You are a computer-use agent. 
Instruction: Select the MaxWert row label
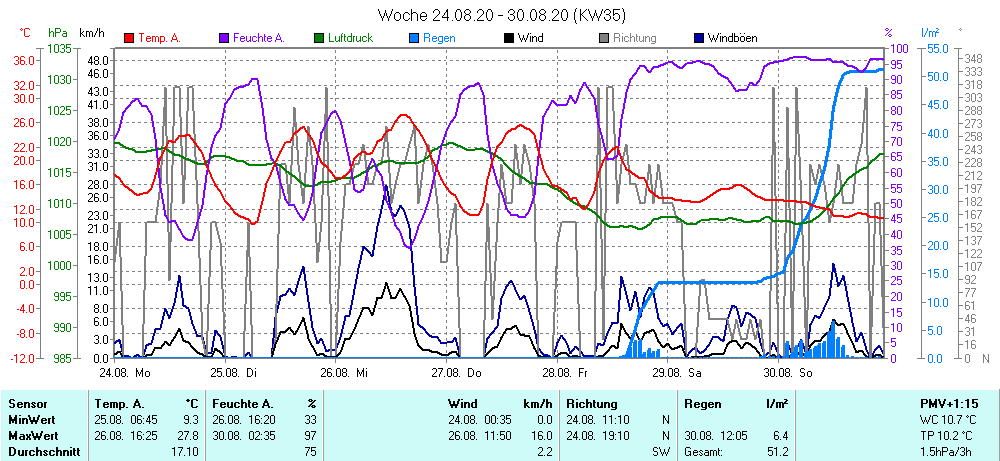33,436
